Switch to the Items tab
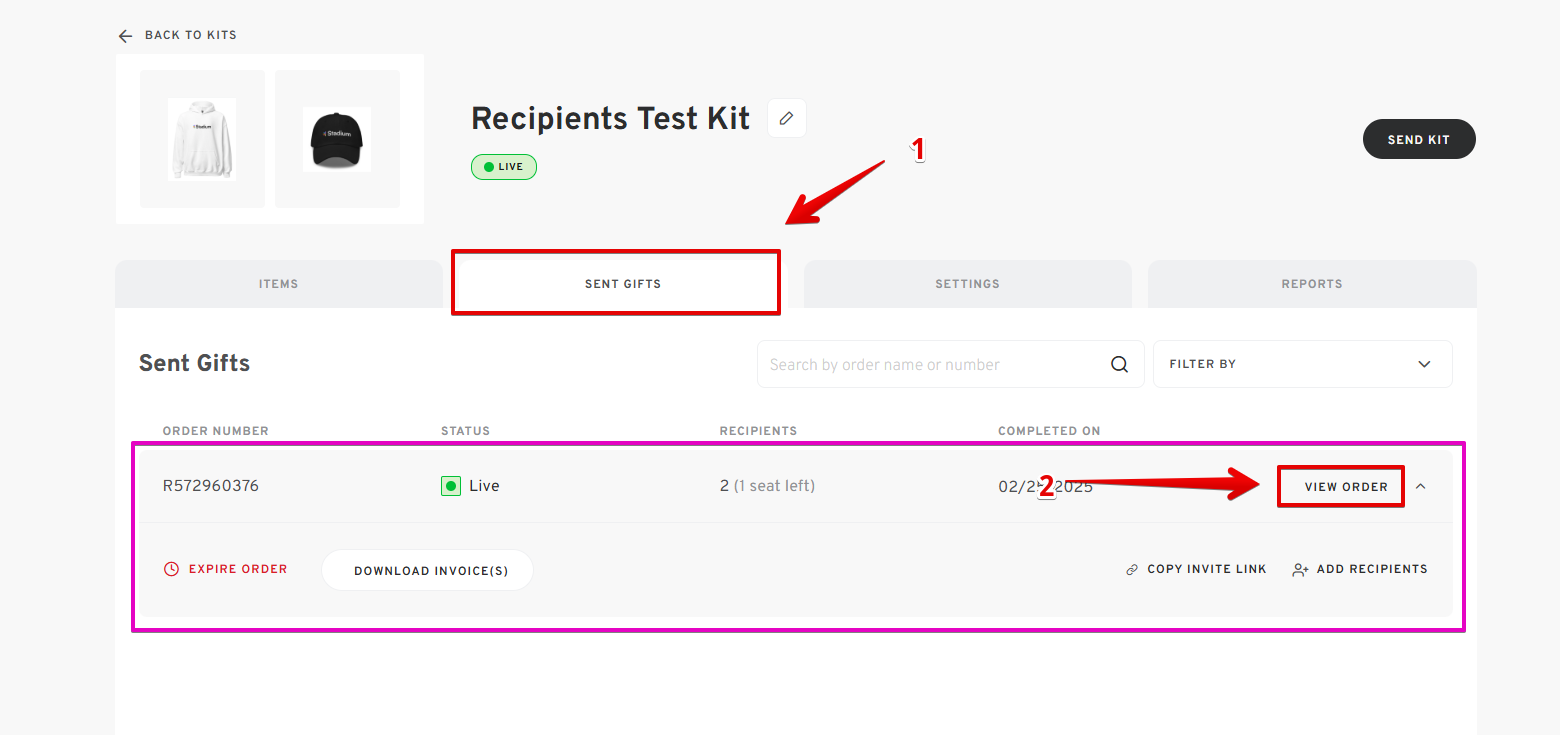1560x735 pixels. point(279,284)
